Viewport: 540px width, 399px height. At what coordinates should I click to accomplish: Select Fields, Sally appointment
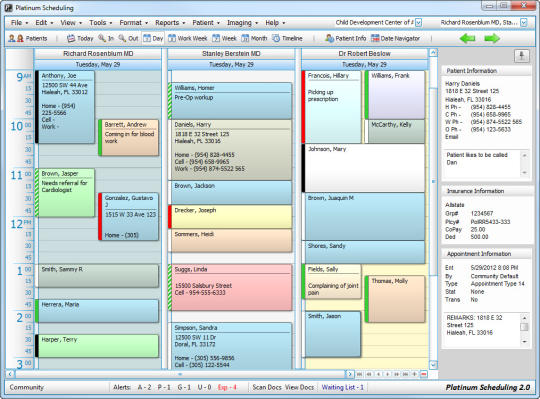coord(331,281)
